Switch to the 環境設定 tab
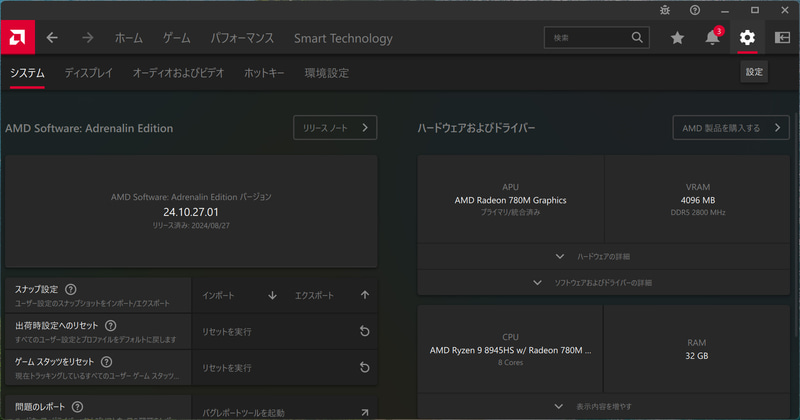Screen dimensions: 800x420 click(327, 73)
